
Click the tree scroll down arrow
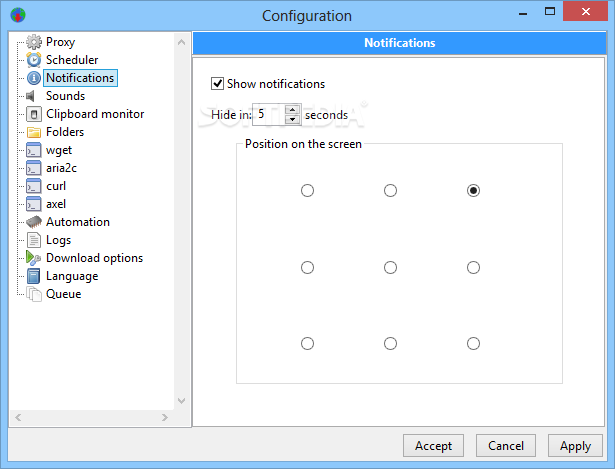click(181, 400)
